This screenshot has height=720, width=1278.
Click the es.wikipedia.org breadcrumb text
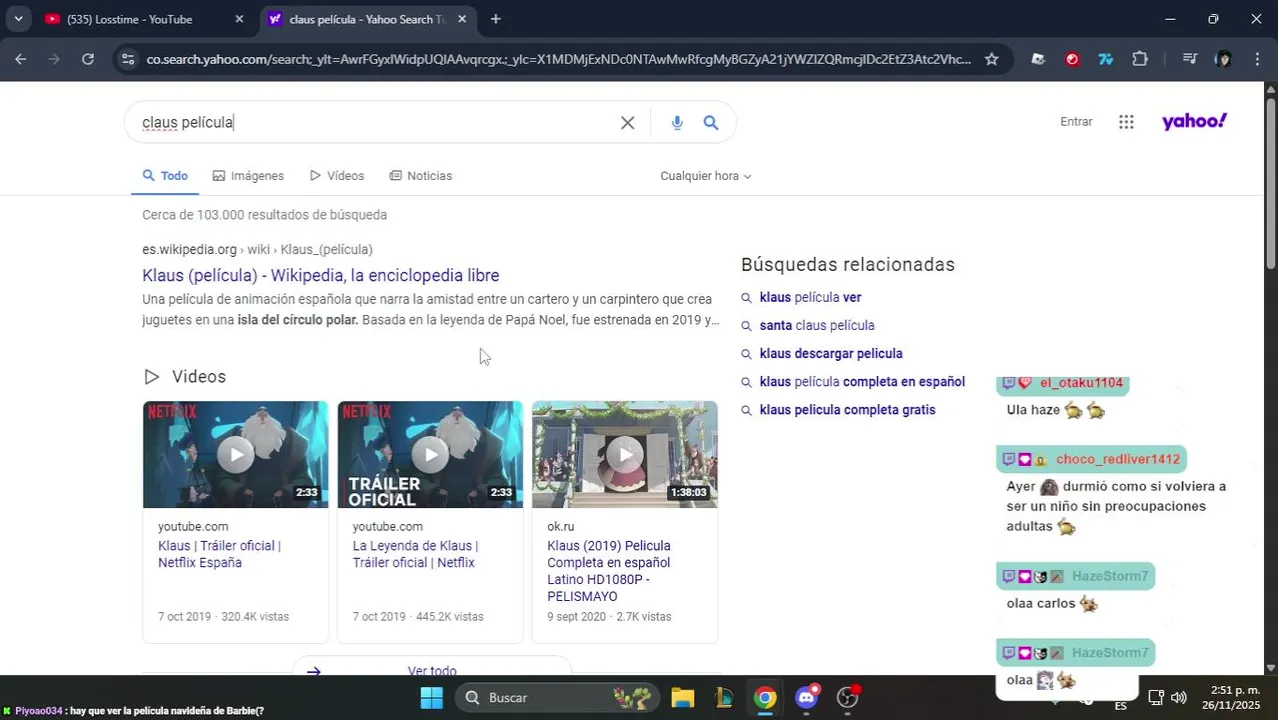tap(189, 250)
